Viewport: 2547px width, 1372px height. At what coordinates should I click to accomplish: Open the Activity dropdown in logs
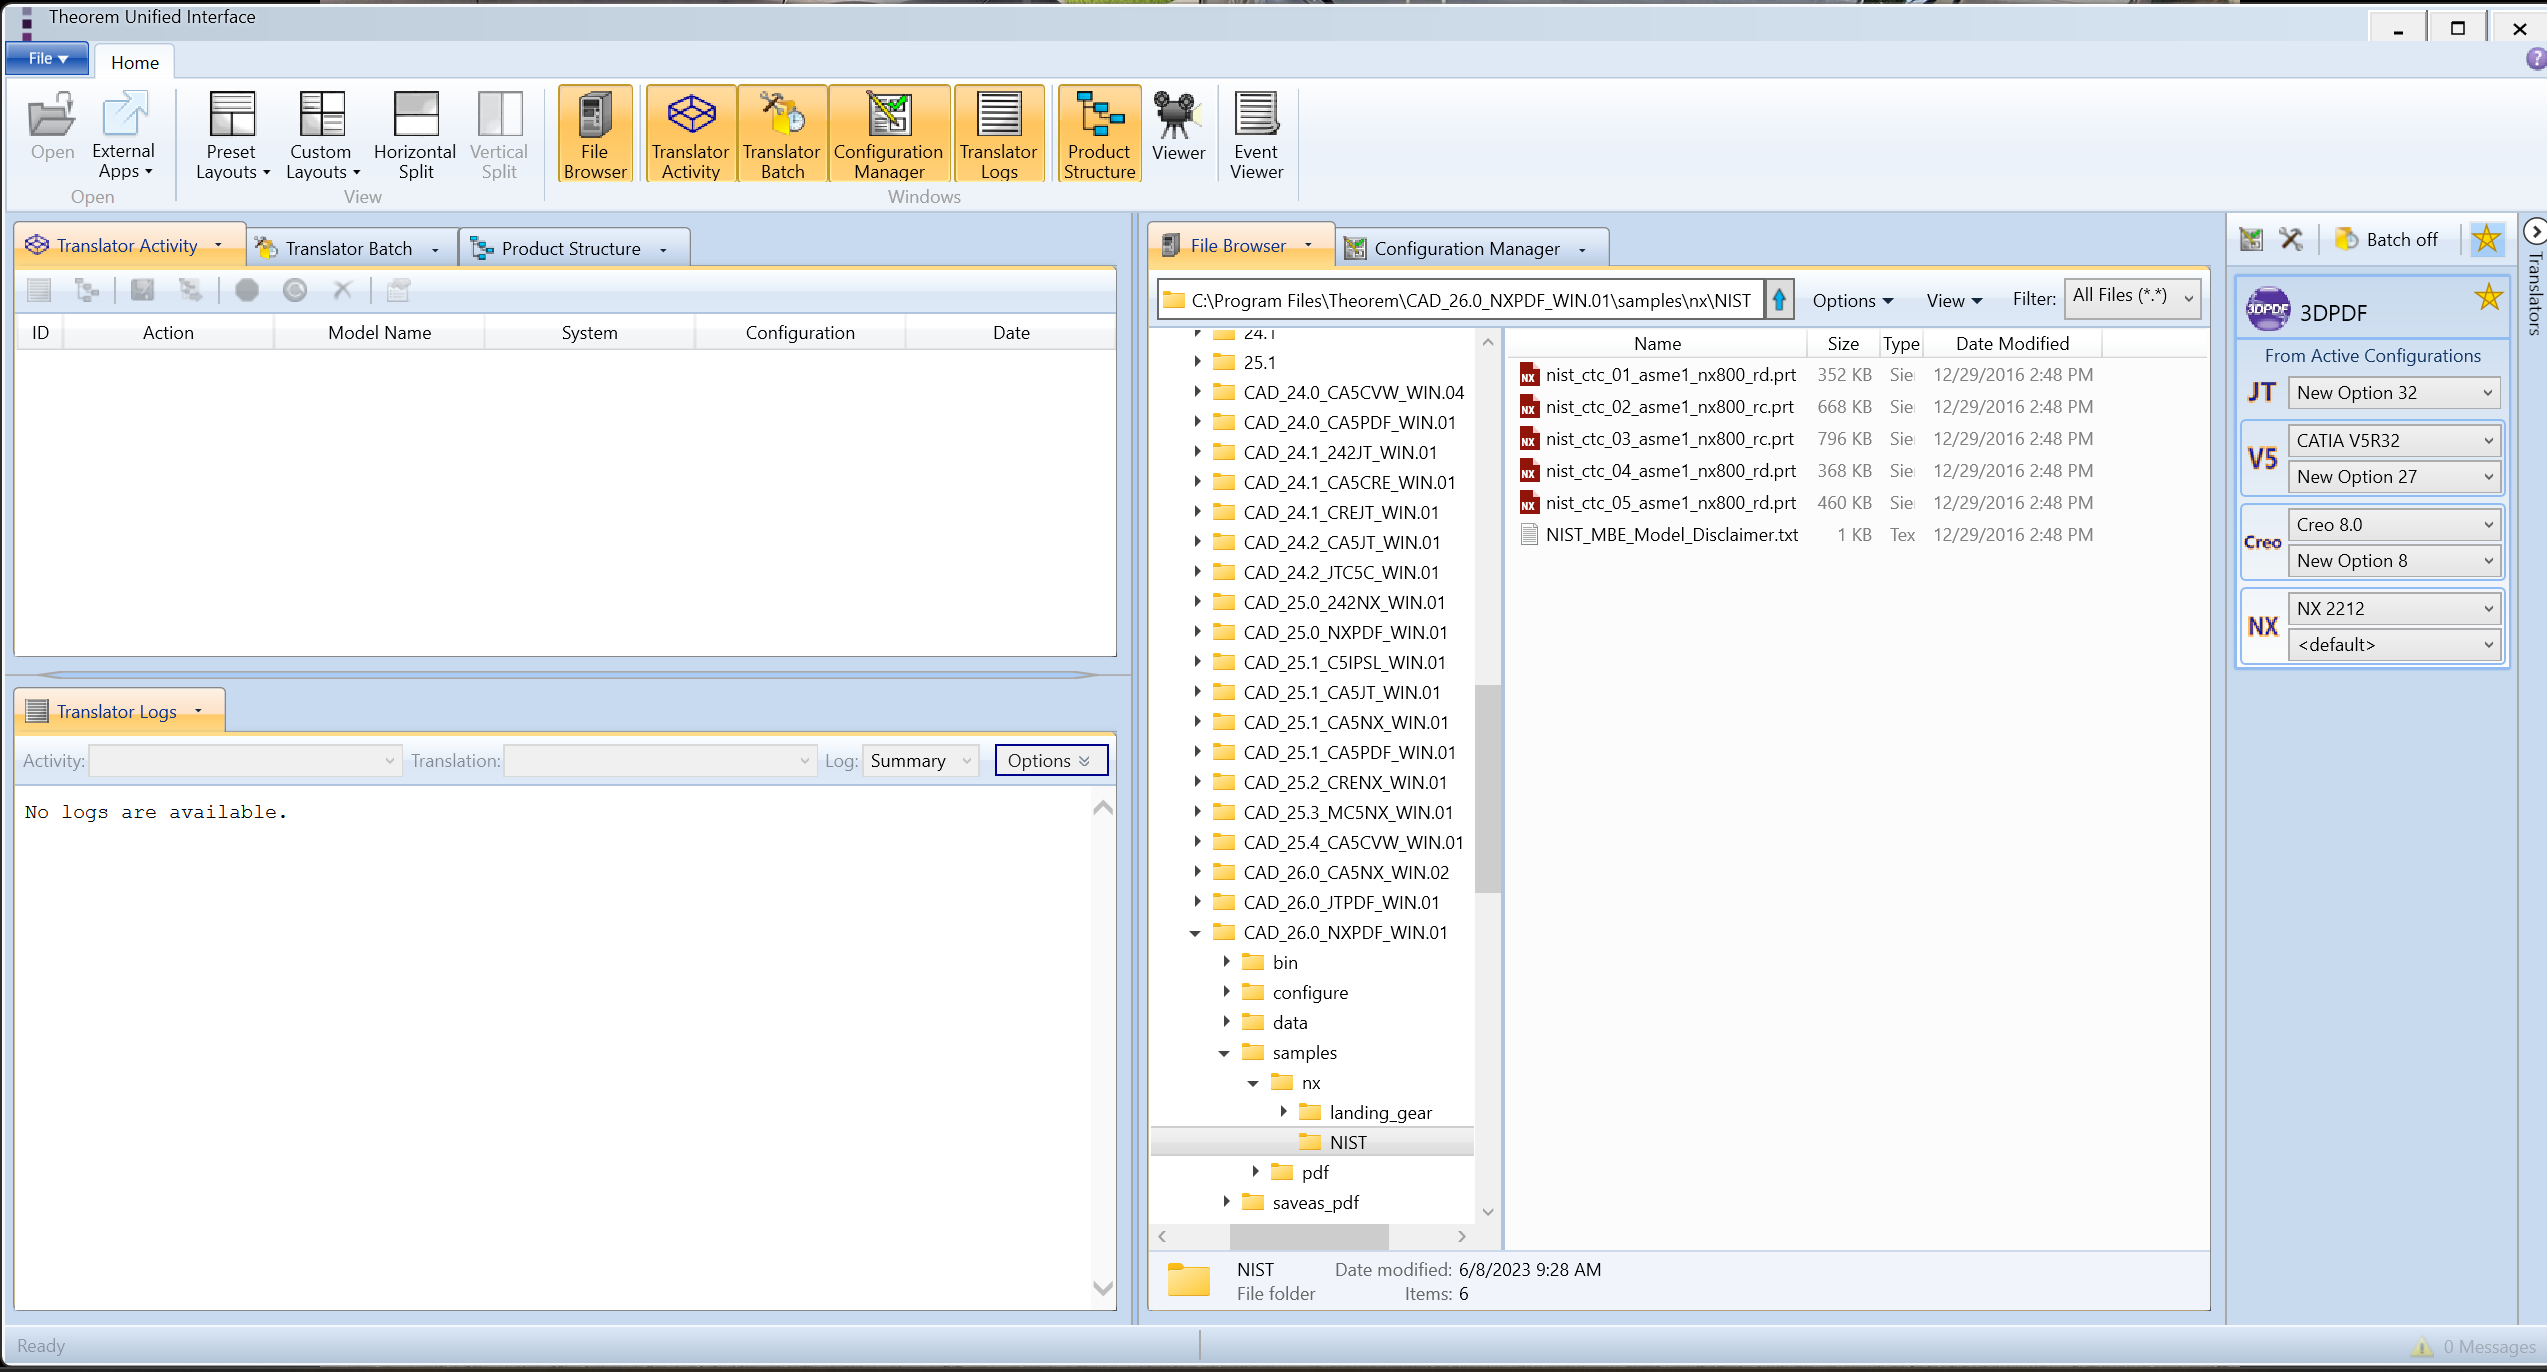click(x=245, y=761)
